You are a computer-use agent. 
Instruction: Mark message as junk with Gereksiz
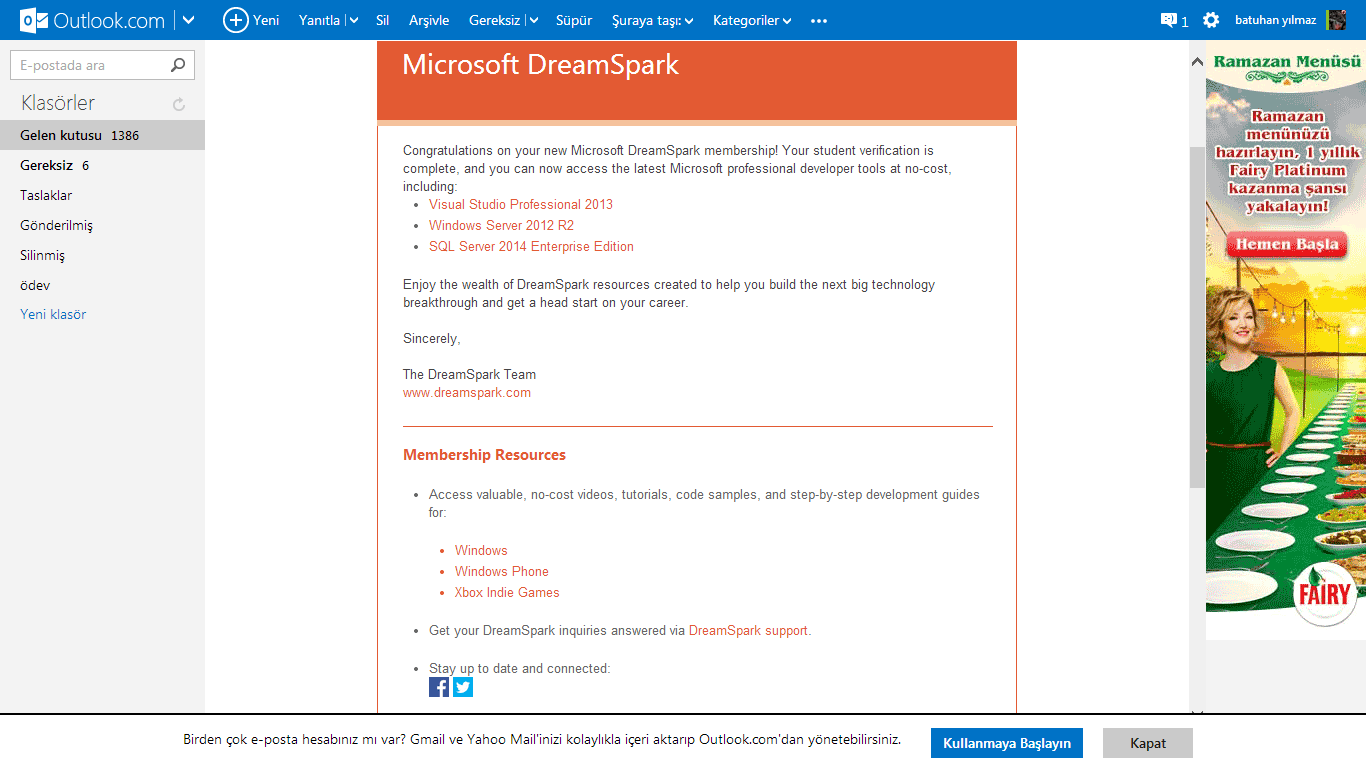click(495, 20)
